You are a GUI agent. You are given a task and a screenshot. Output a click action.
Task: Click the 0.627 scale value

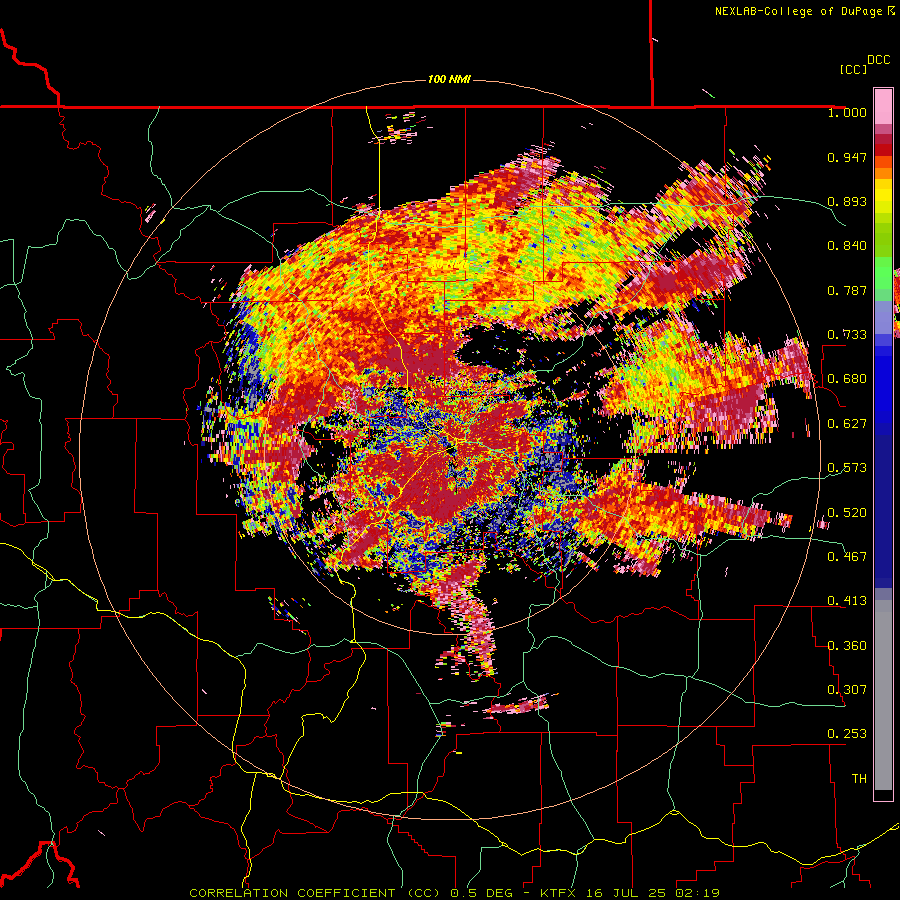click(x=847, y=424)
